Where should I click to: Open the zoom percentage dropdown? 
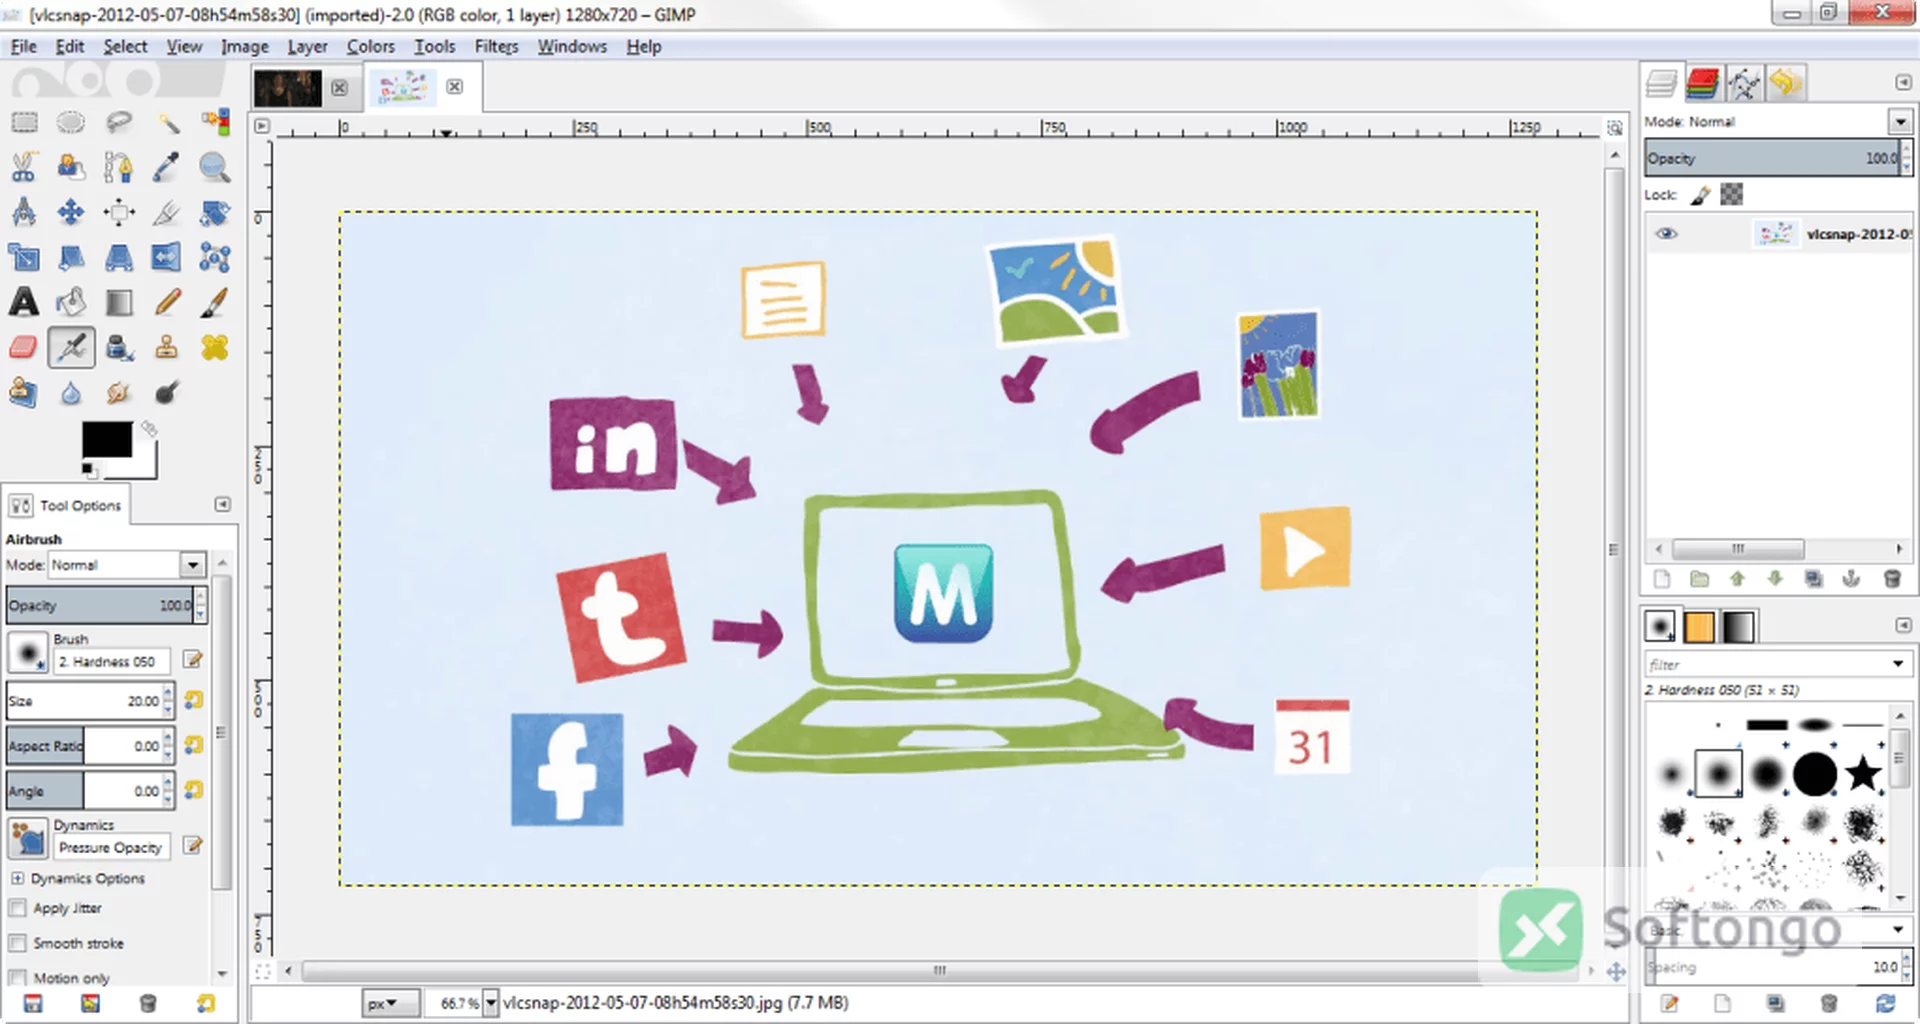click(x=491, y=1002)
